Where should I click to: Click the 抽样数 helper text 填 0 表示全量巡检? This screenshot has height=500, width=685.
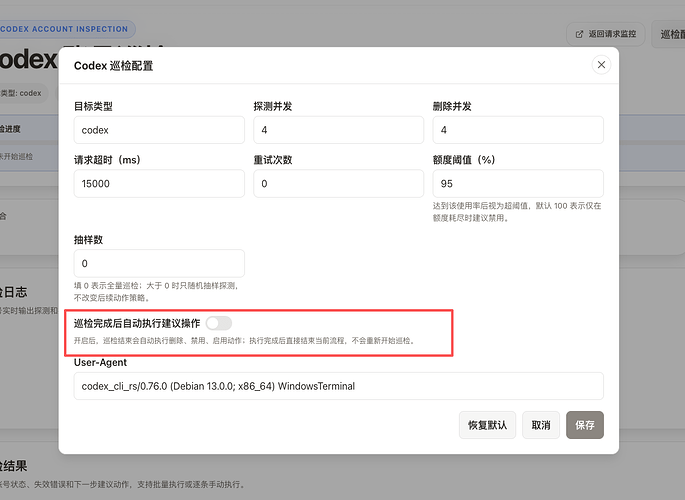click(x=156, y=292)
